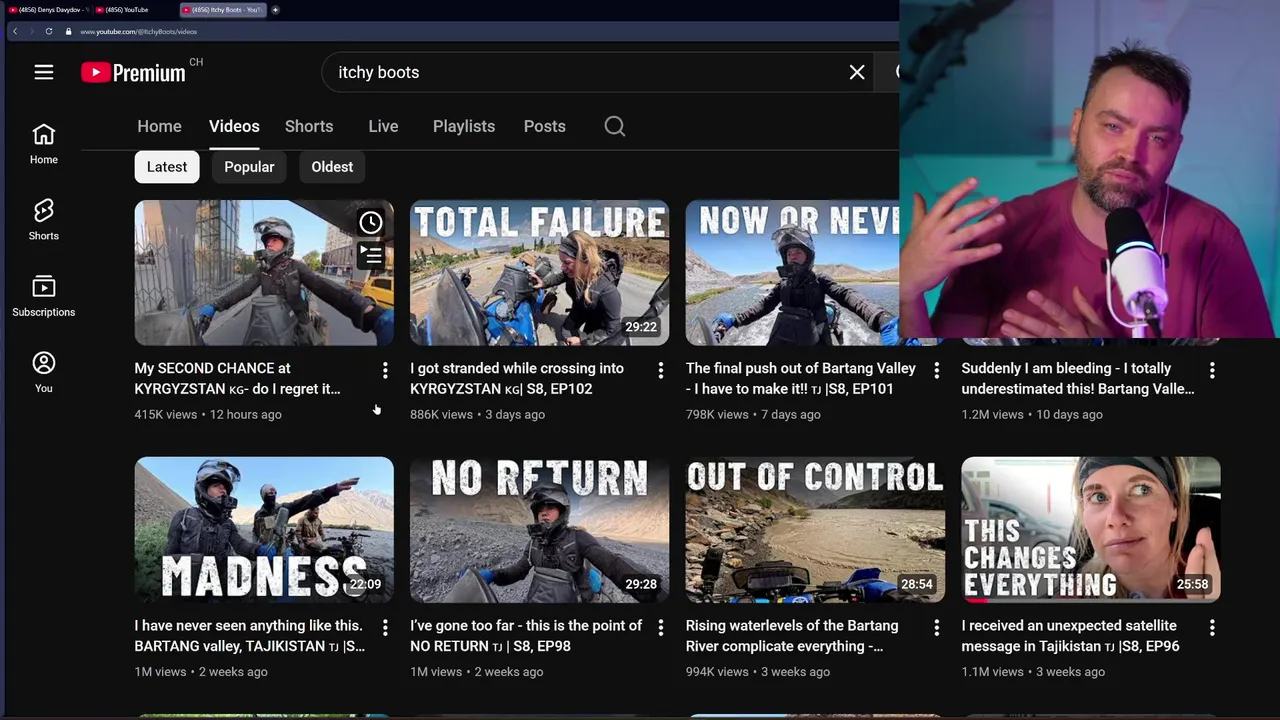The image size is (1280, 720).
Task: Open more options for BARTANG valley TAJIKISTAN video
Action: pos(385,628)
